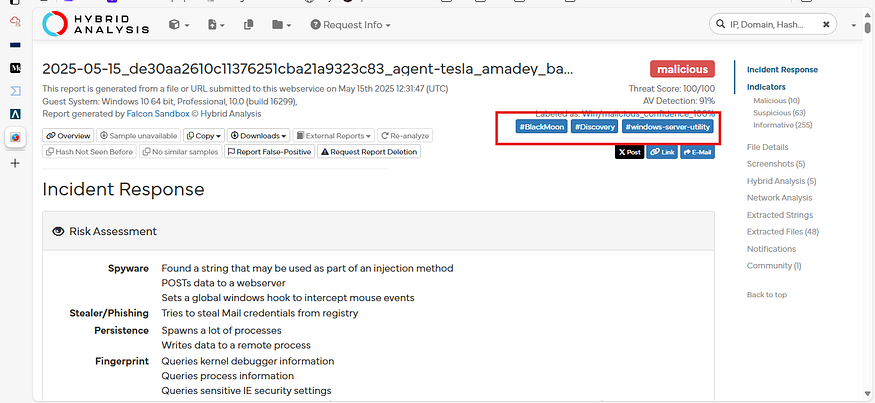The height and width of the screenshot is (403, 875).
Task: Jump to Screenshots (5) in sidebar
Action: coord(776,164)
